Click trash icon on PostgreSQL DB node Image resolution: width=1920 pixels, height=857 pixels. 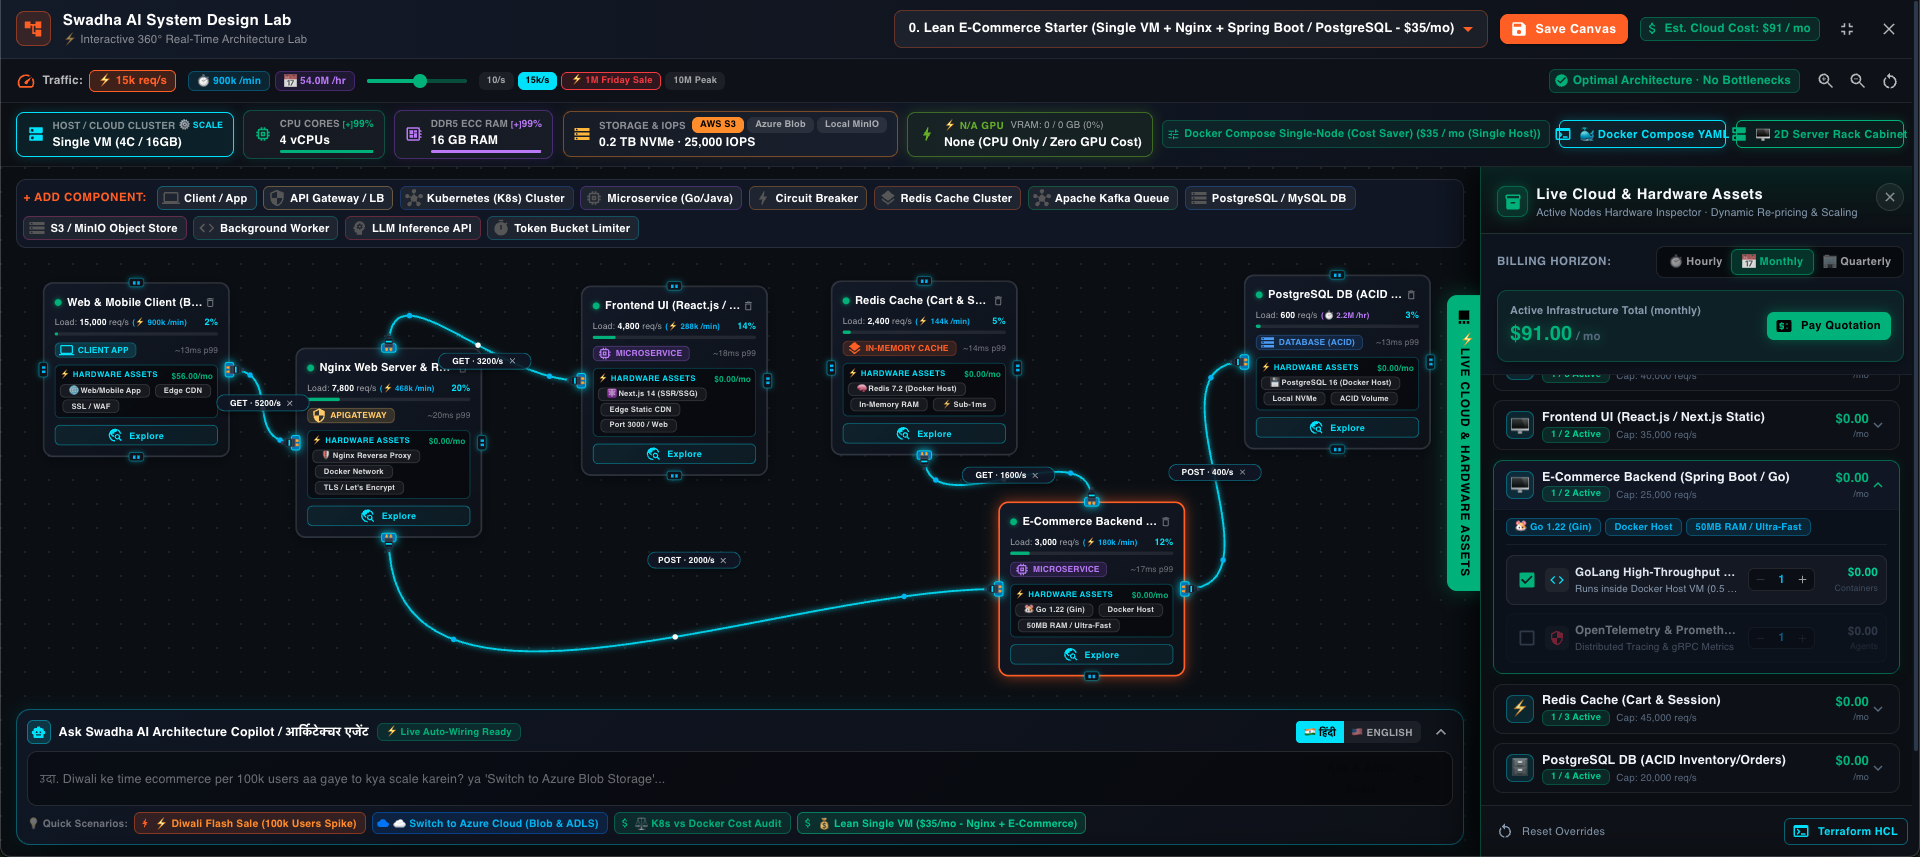tap(1411, 295)
